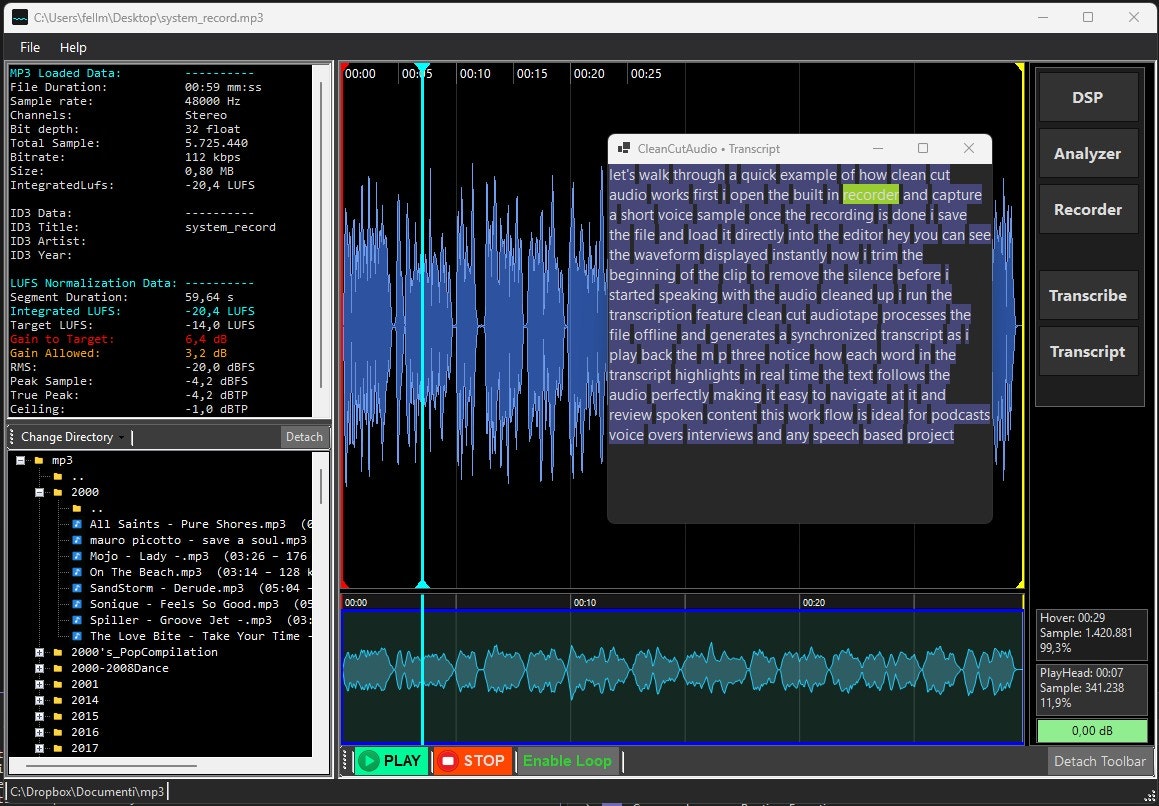Open the Help menu
1159x806 pixels.
[x=73, y=47]
